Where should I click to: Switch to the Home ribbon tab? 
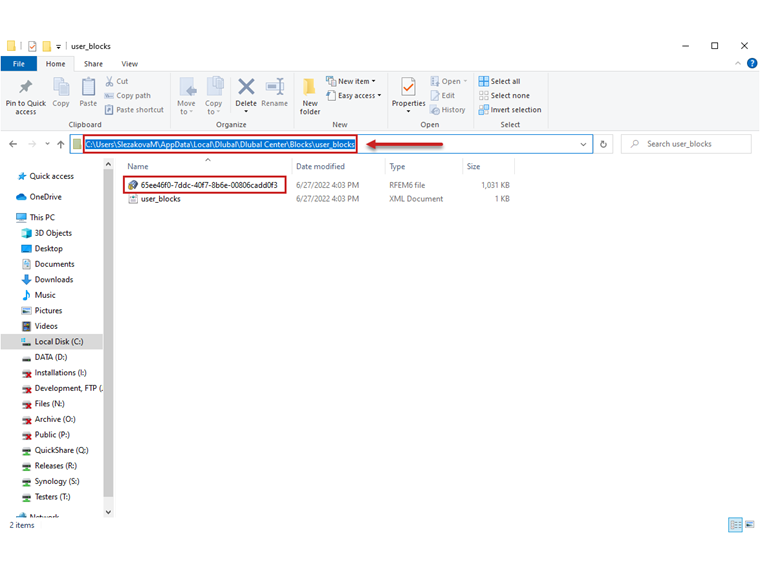56,63
